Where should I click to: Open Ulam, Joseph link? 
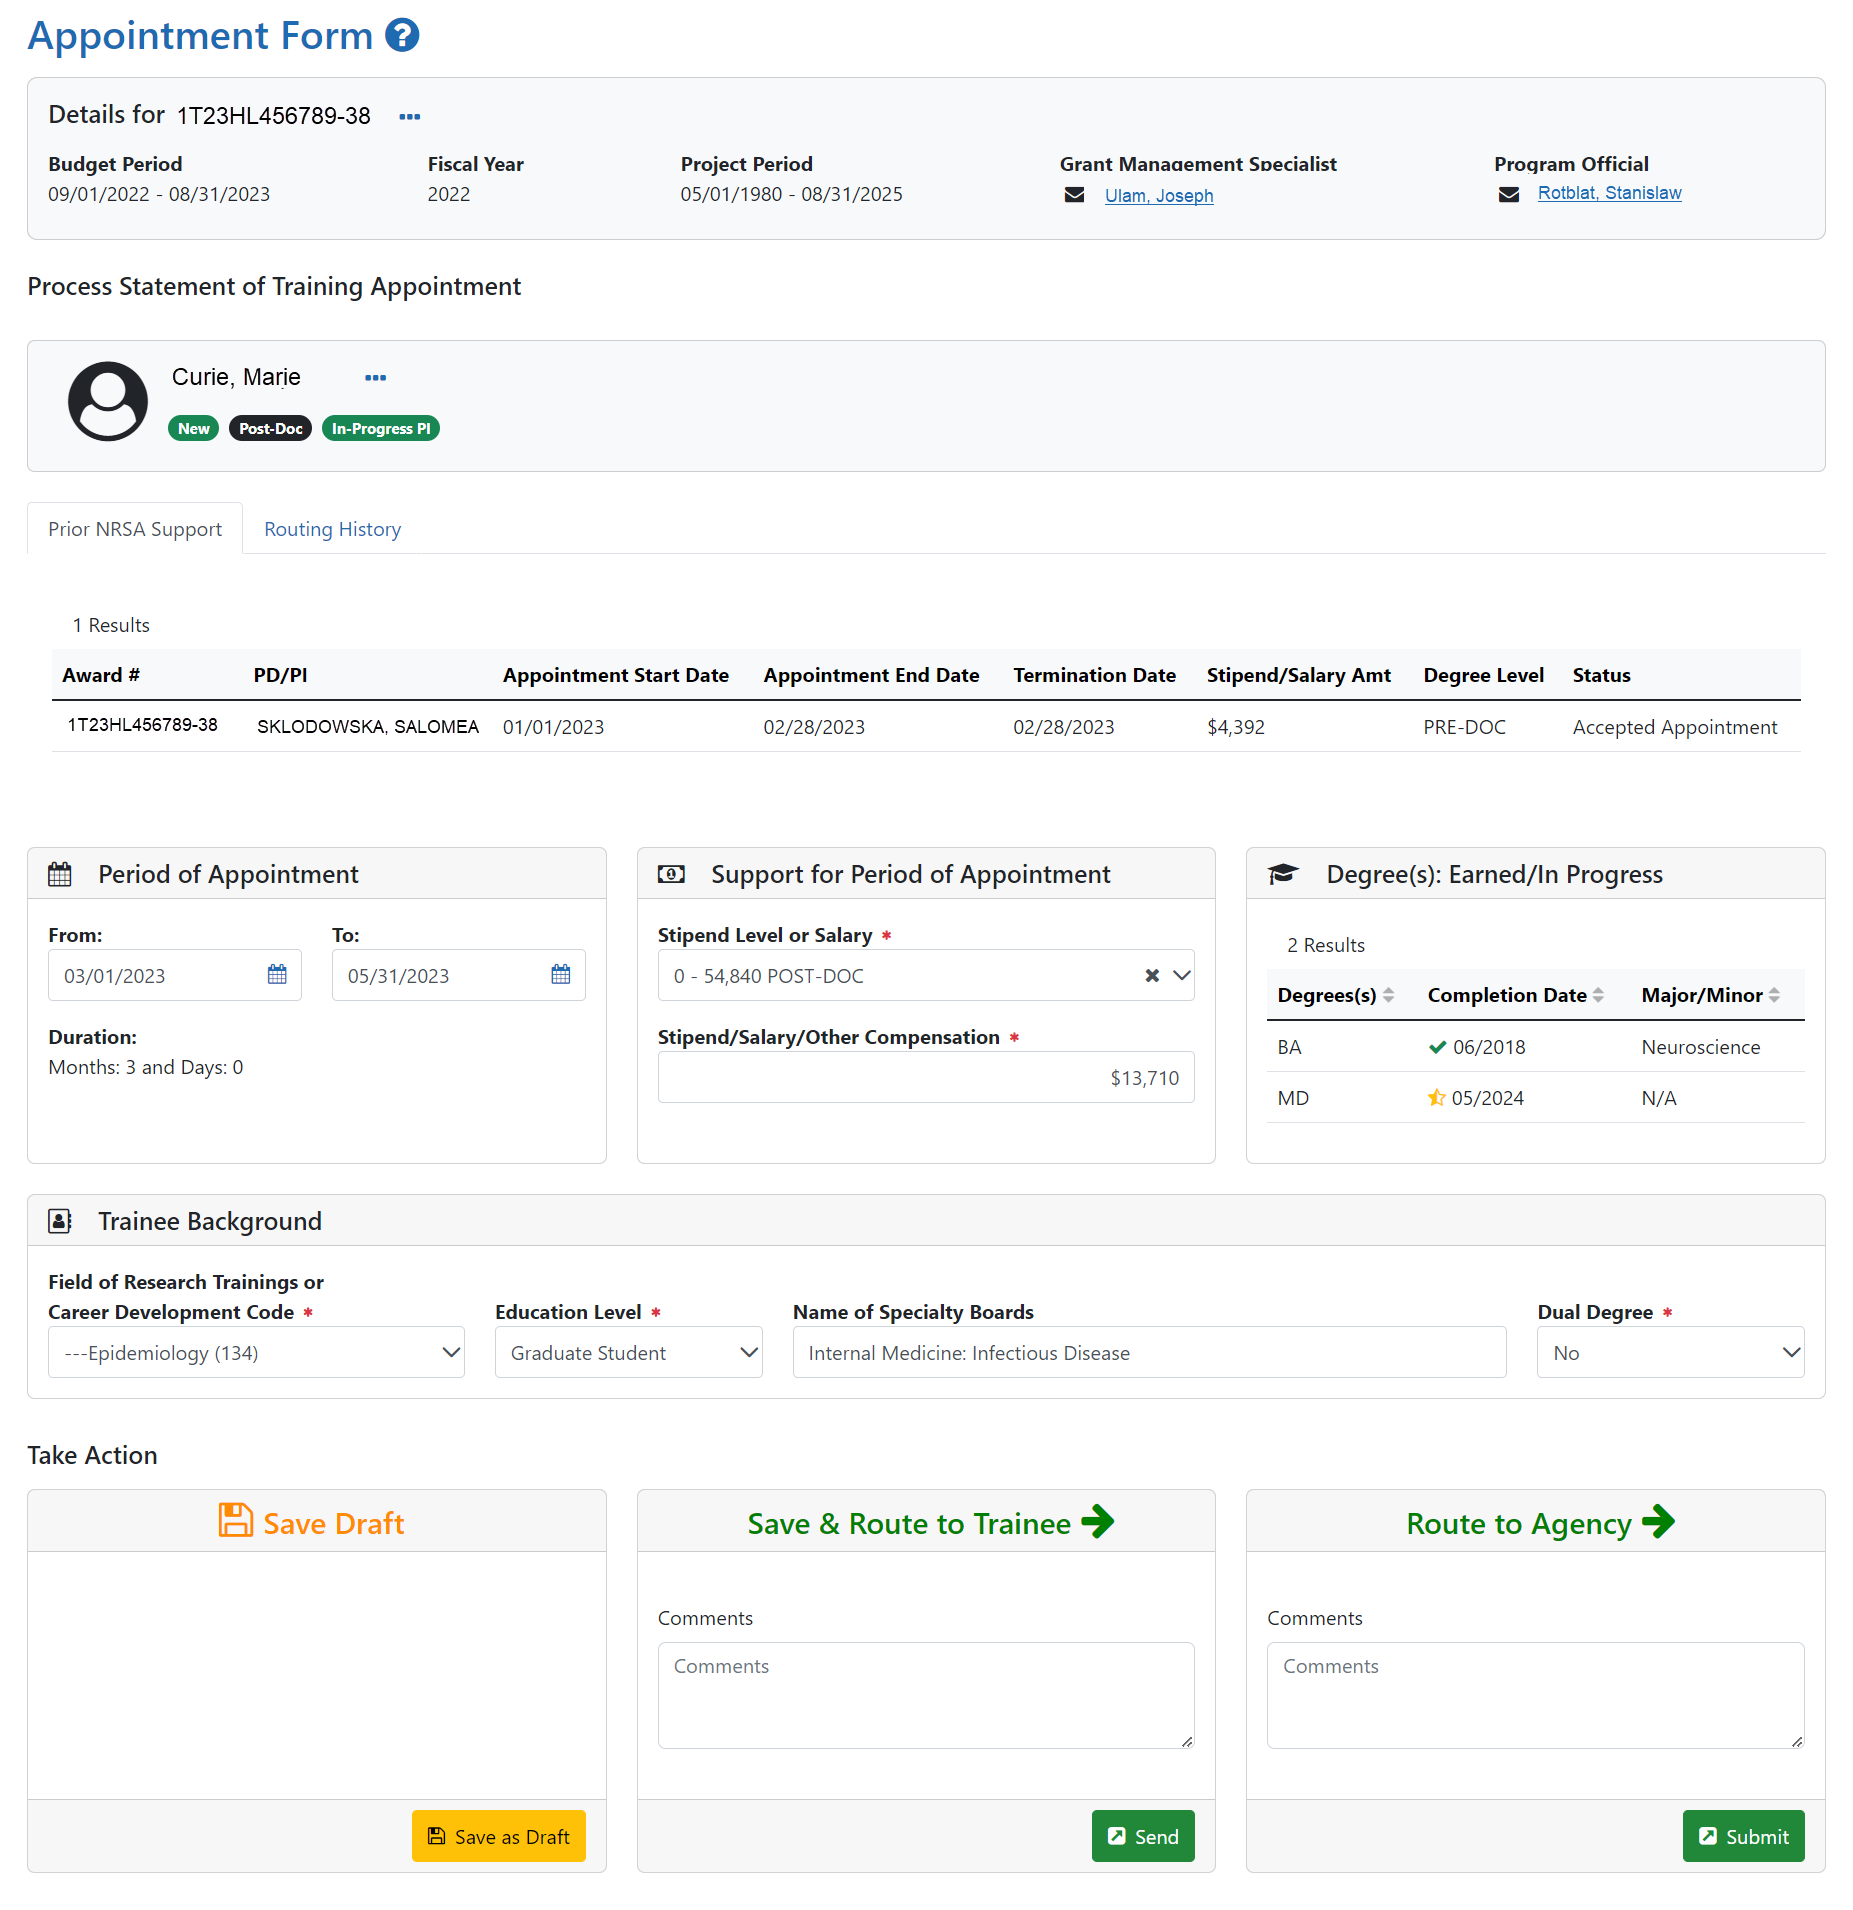[x=1159, y=196]
